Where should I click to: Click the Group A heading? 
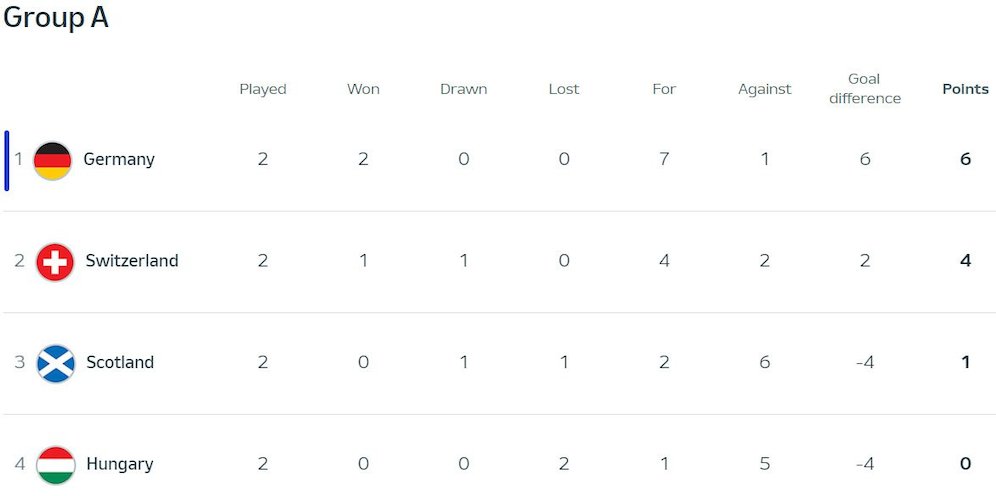click(56, 19)
